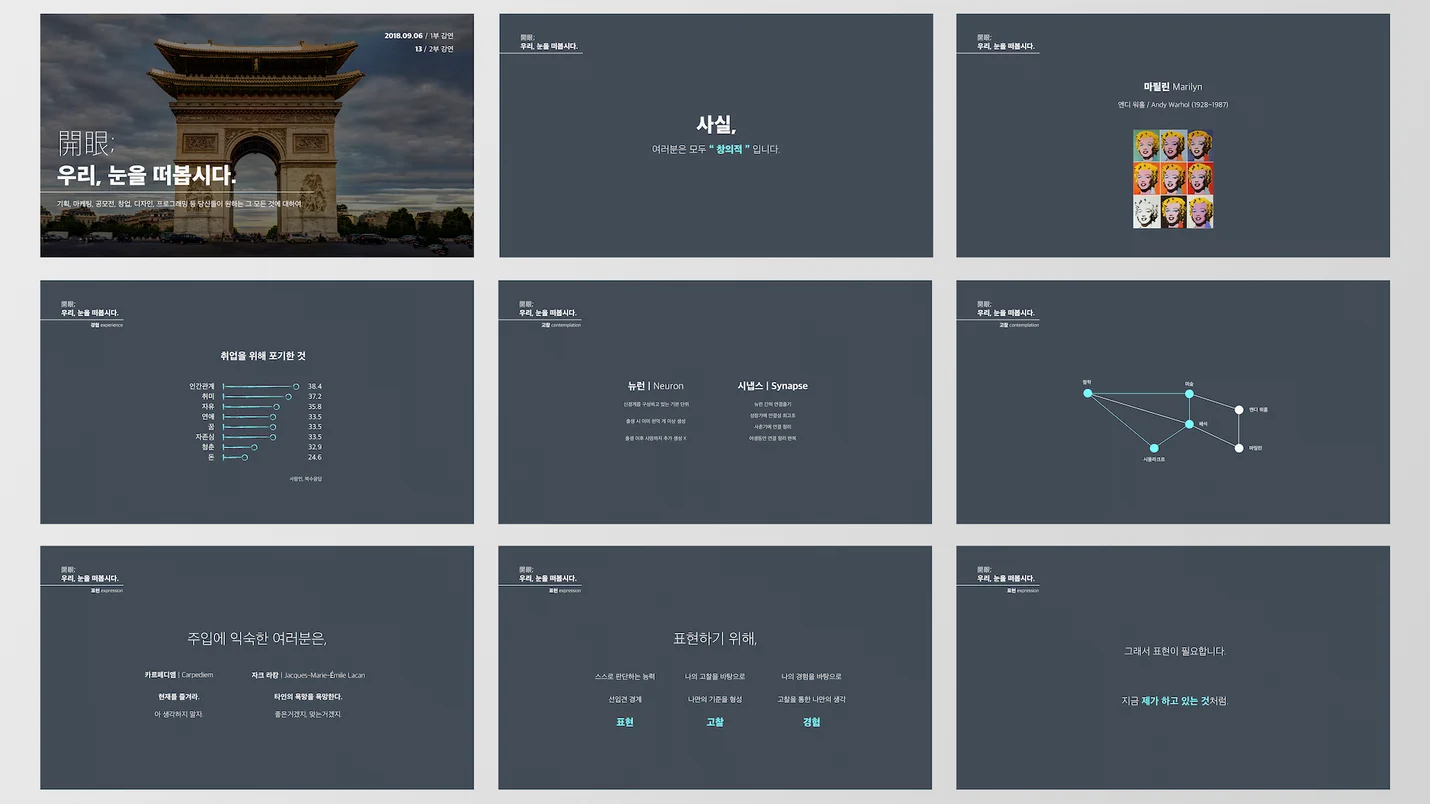The width and height of the screenshot is (1430, 804).
Task: Click the 37.2 value in the chart
Action: tap(315, 396)
